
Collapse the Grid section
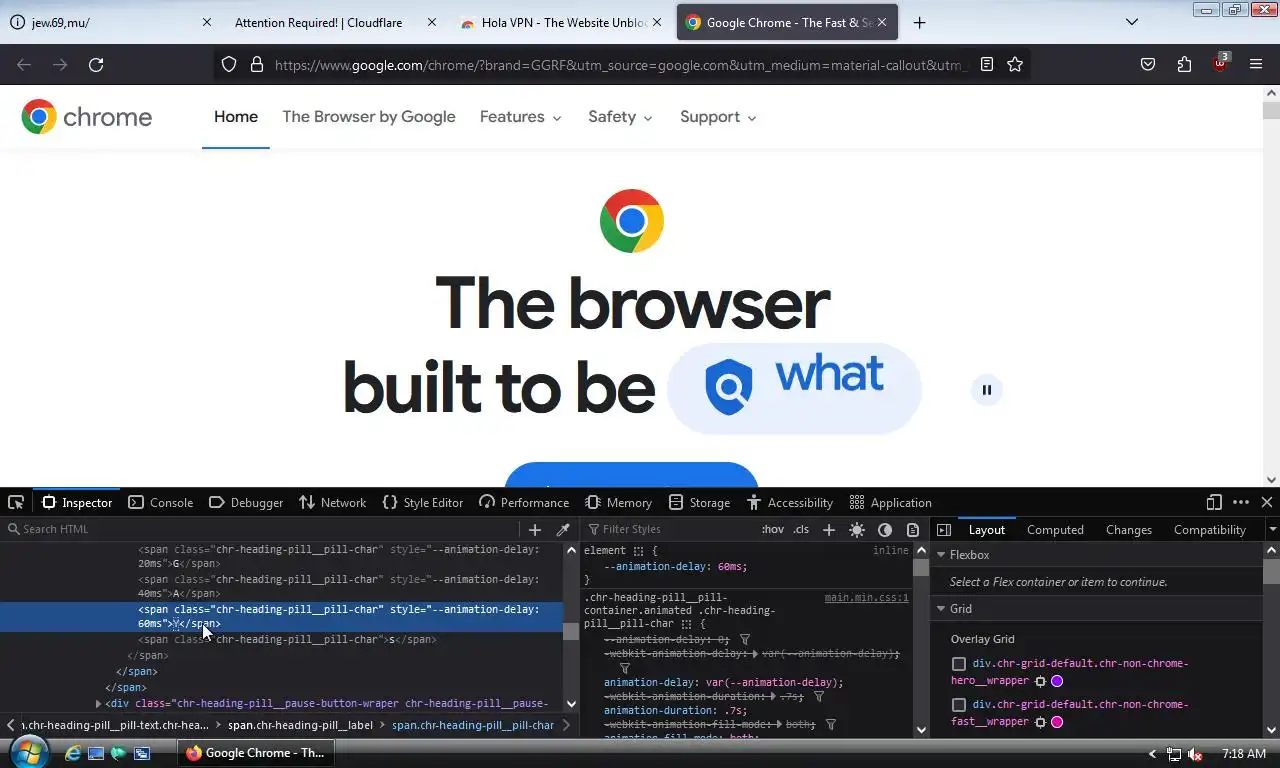pyautogui.click(x=941, y=609)
